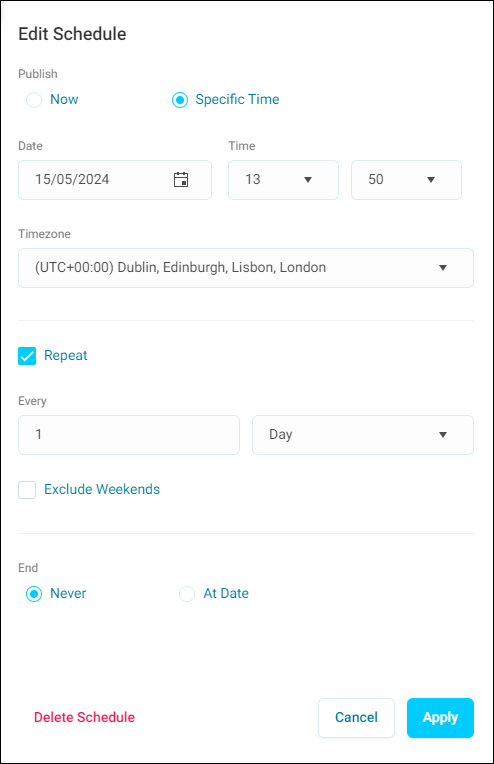Click the Apply button

click(440, 718)
